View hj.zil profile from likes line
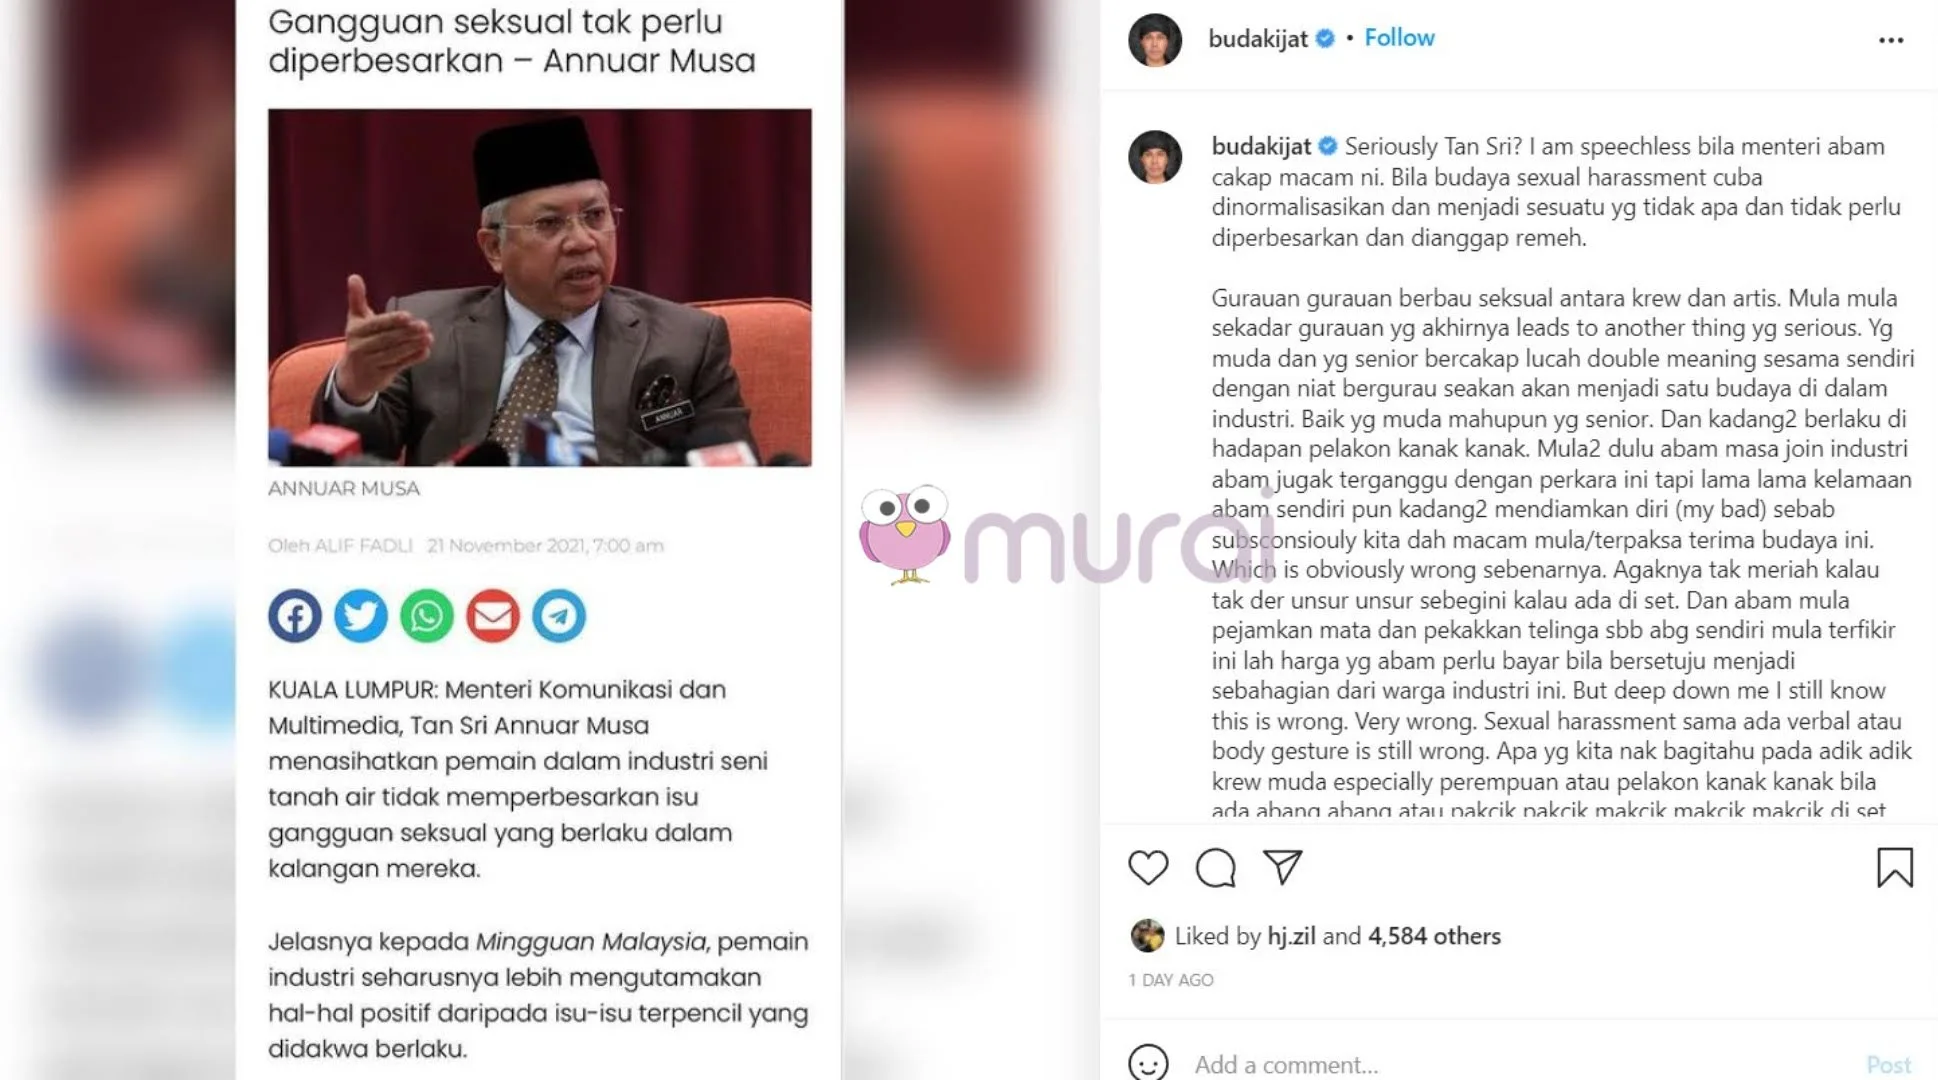The image size is (1938, 1080). tap(1291, 936)
